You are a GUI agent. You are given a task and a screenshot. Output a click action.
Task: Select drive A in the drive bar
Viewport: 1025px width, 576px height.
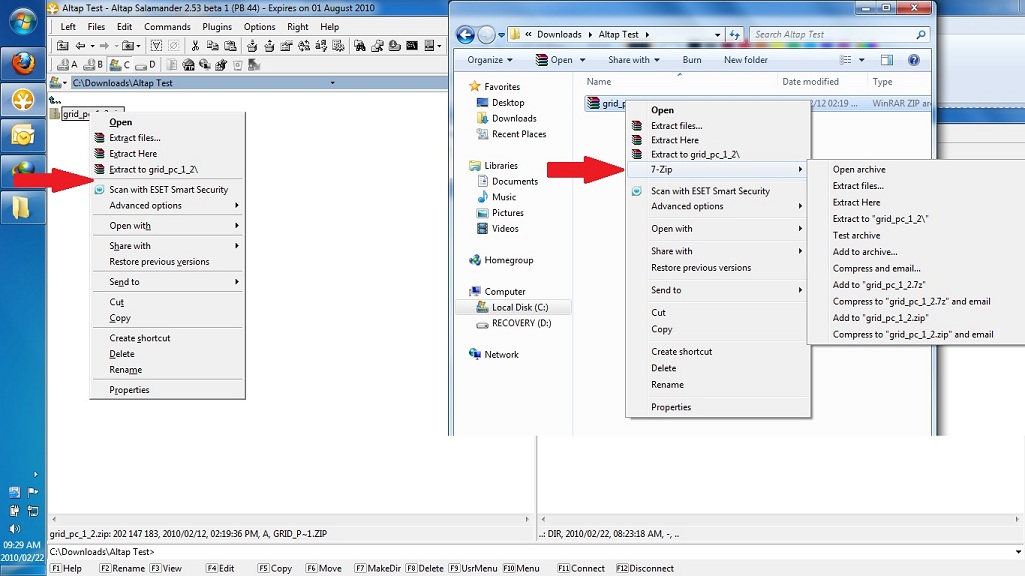tap(67, 65)
